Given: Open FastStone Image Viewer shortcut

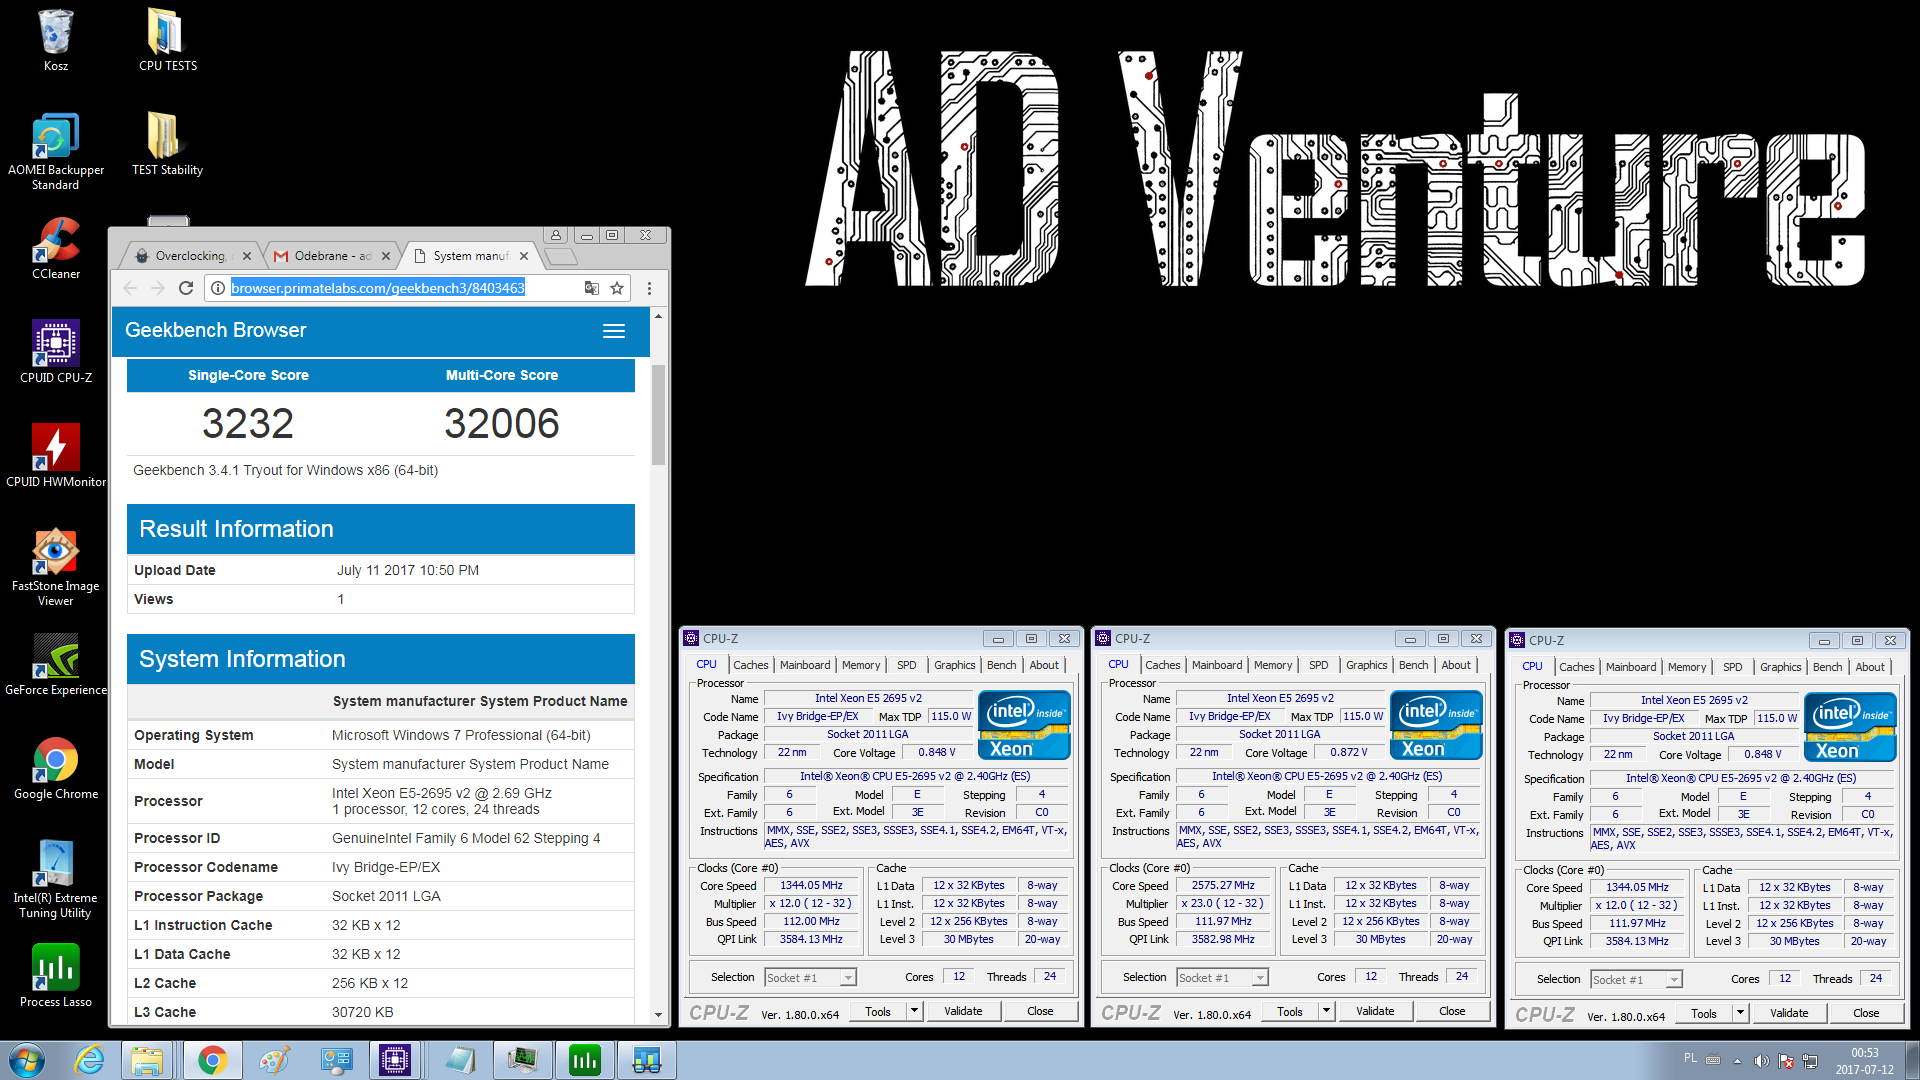Looking at the screenshot, I should tap(55, 568).
